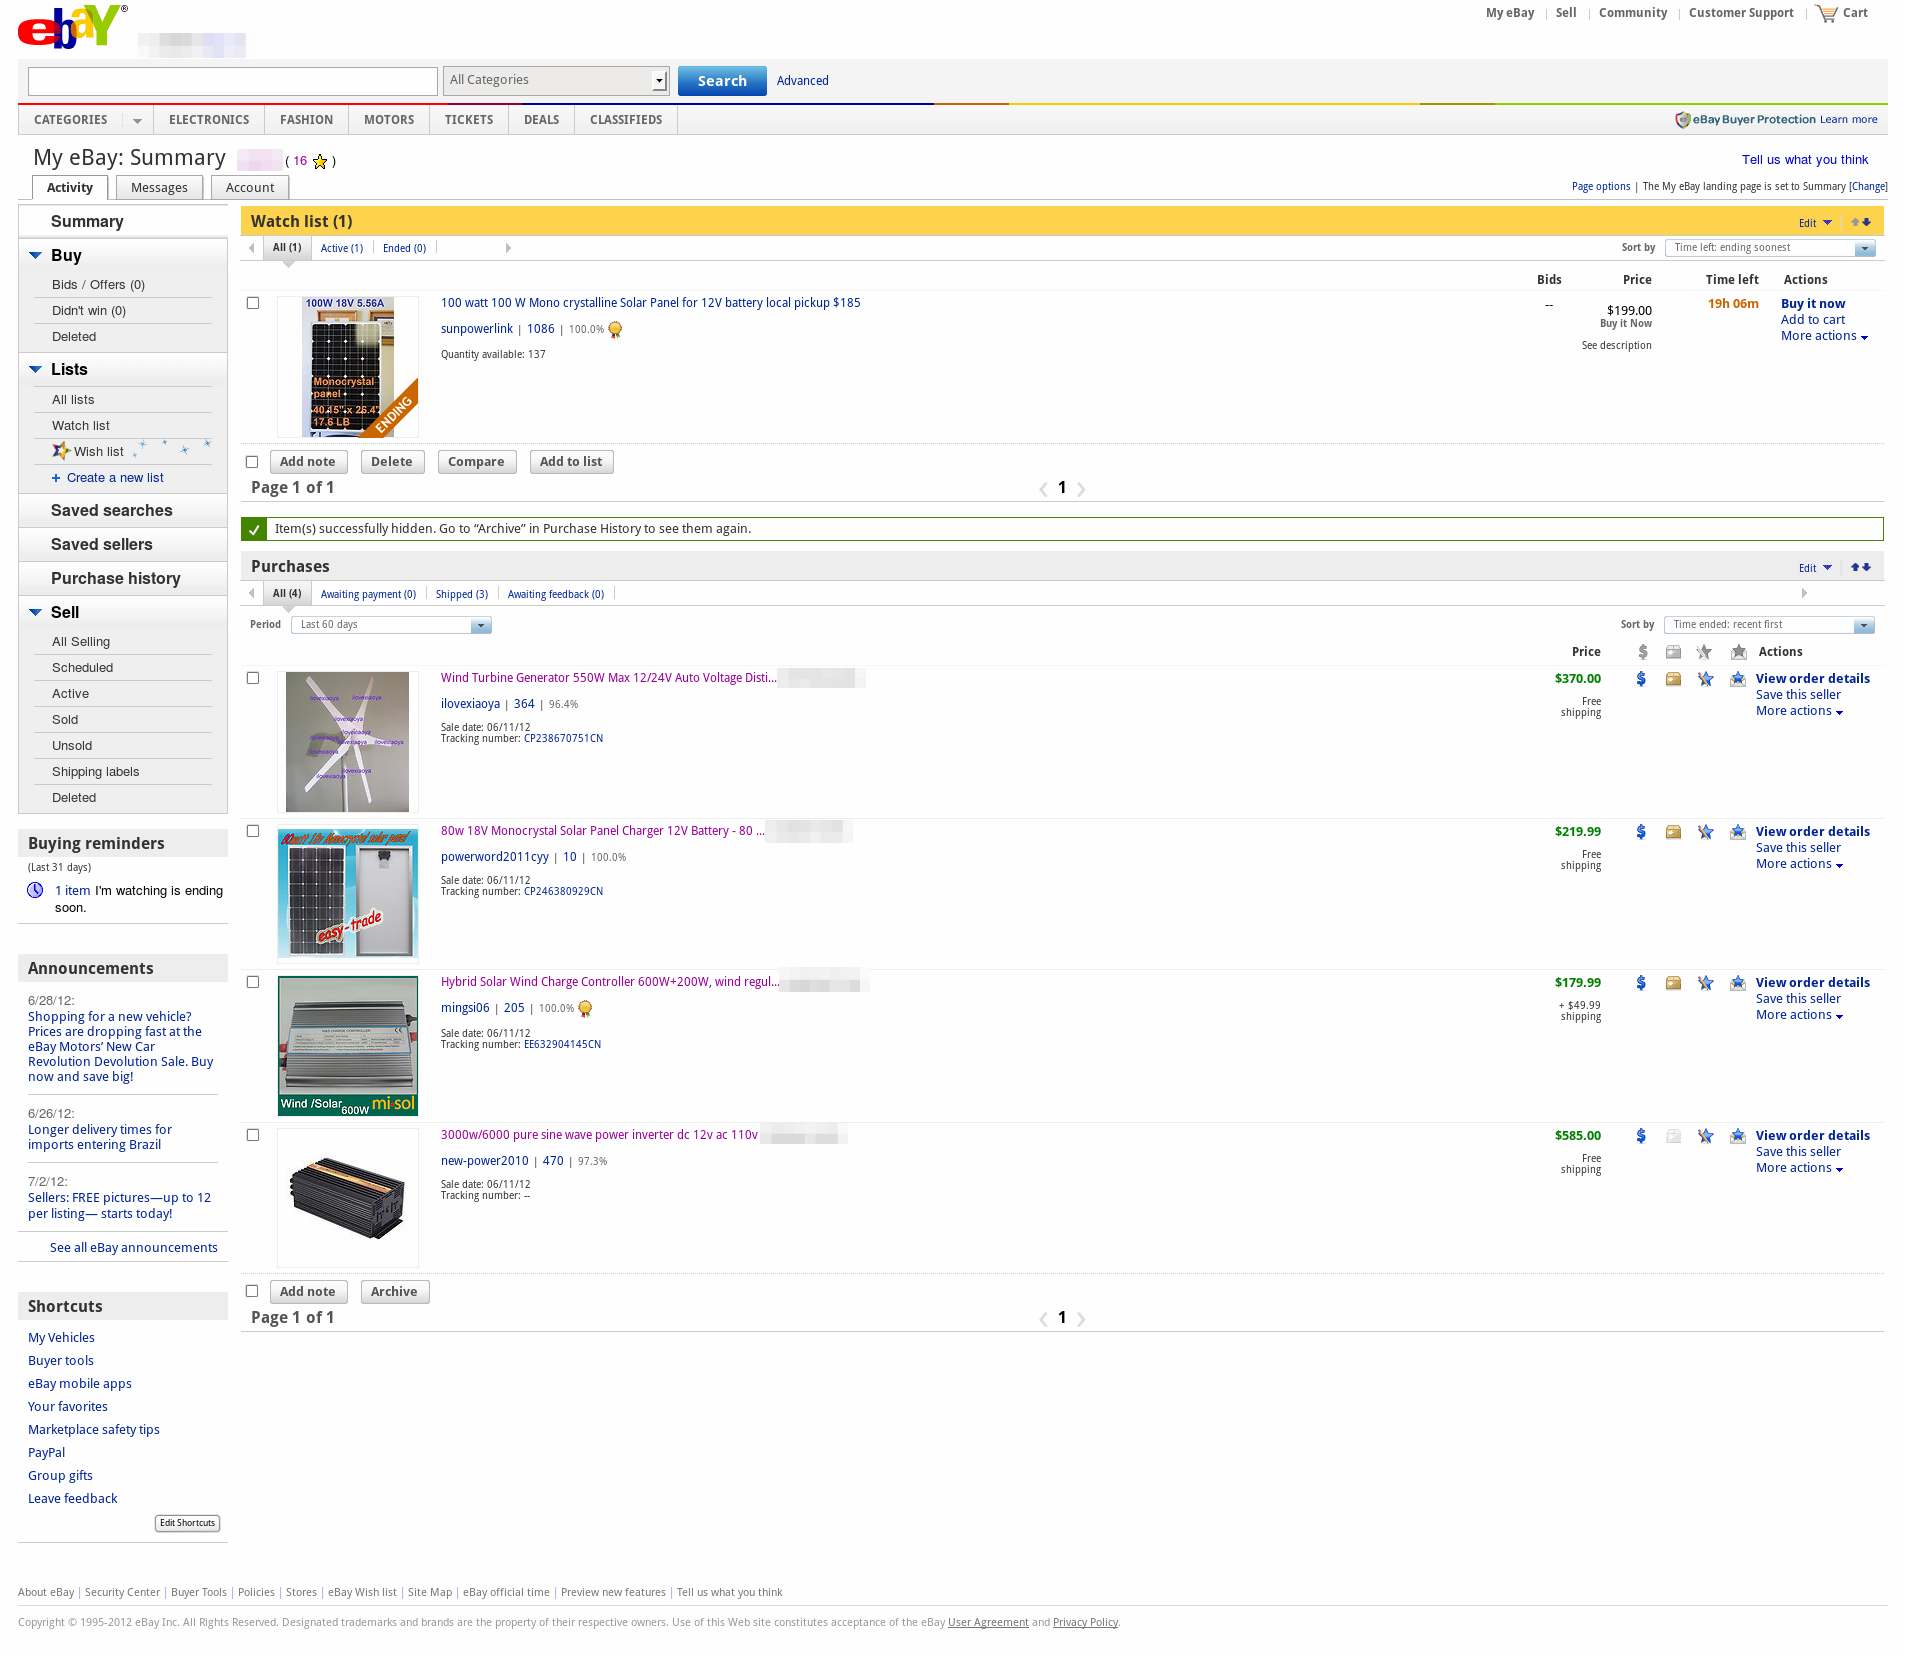Click the yellow feedback star beside 16
The image size is (1905, 1656).
pyautogui.click(x=320, y=161)
